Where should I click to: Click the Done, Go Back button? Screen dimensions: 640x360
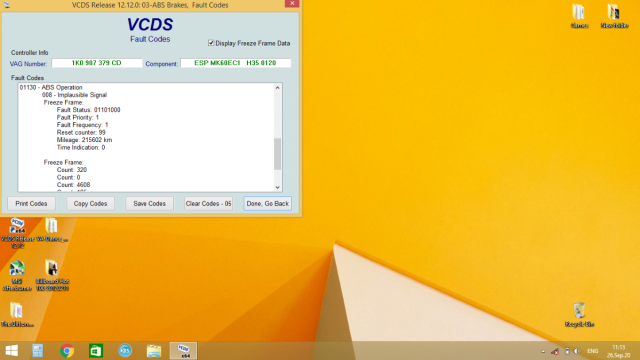[268, 203]
